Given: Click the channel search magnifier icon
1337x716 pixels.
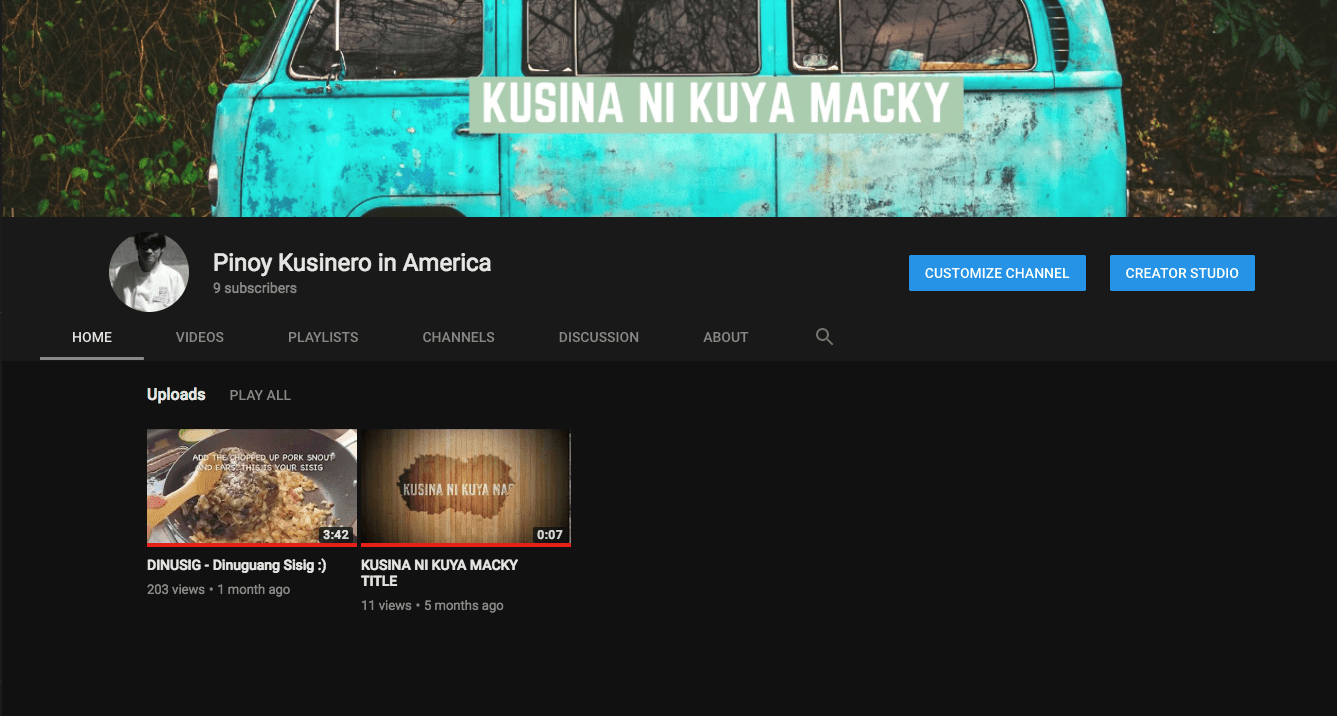Looking at the screenshot, I should (824, 337).
